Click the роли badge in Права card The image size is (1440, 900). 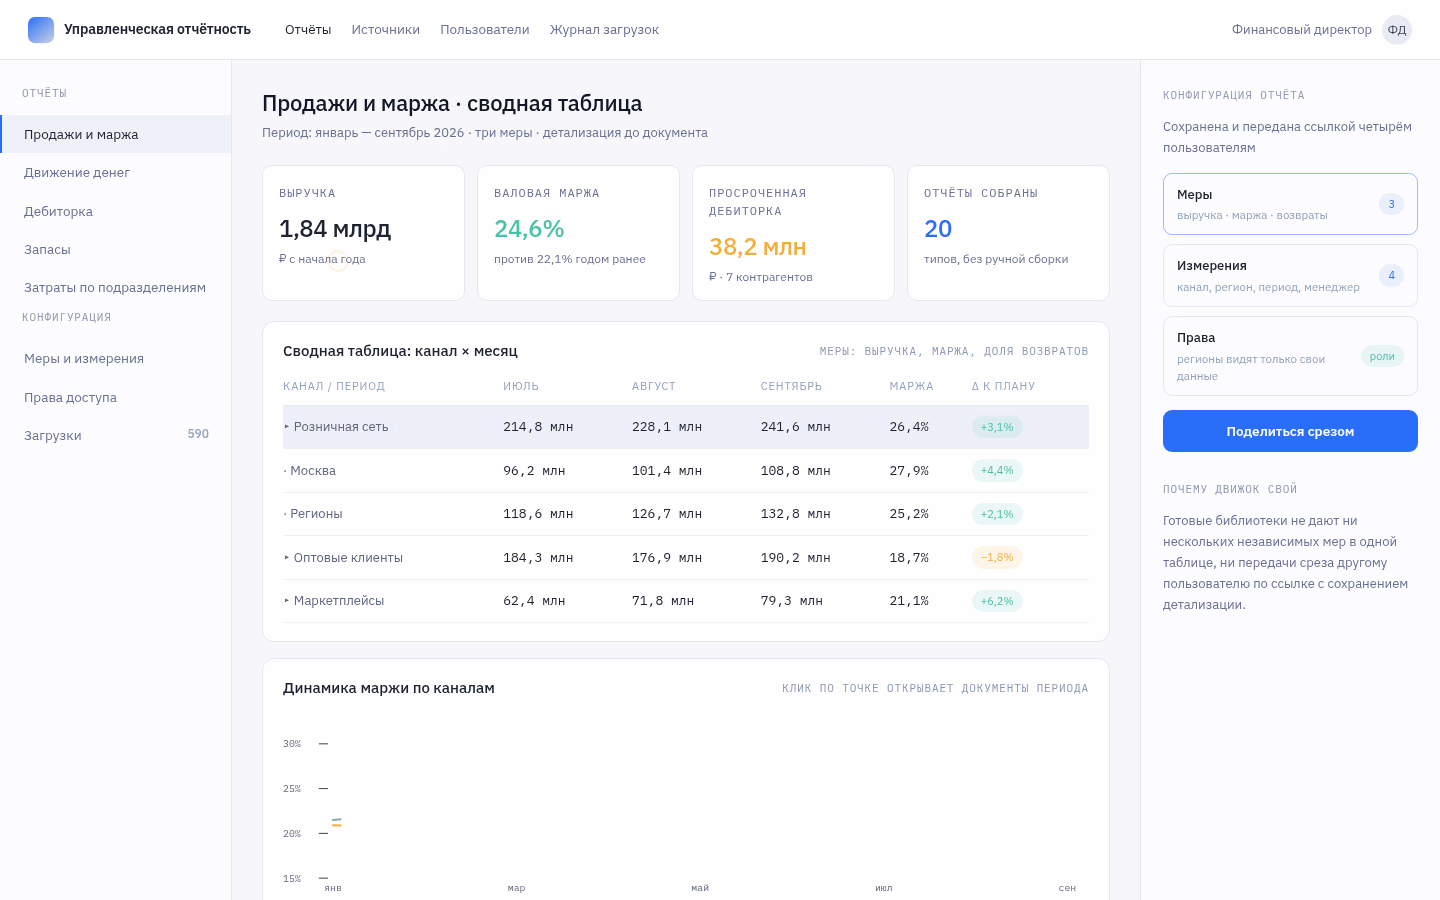[x=1382, y=356]
